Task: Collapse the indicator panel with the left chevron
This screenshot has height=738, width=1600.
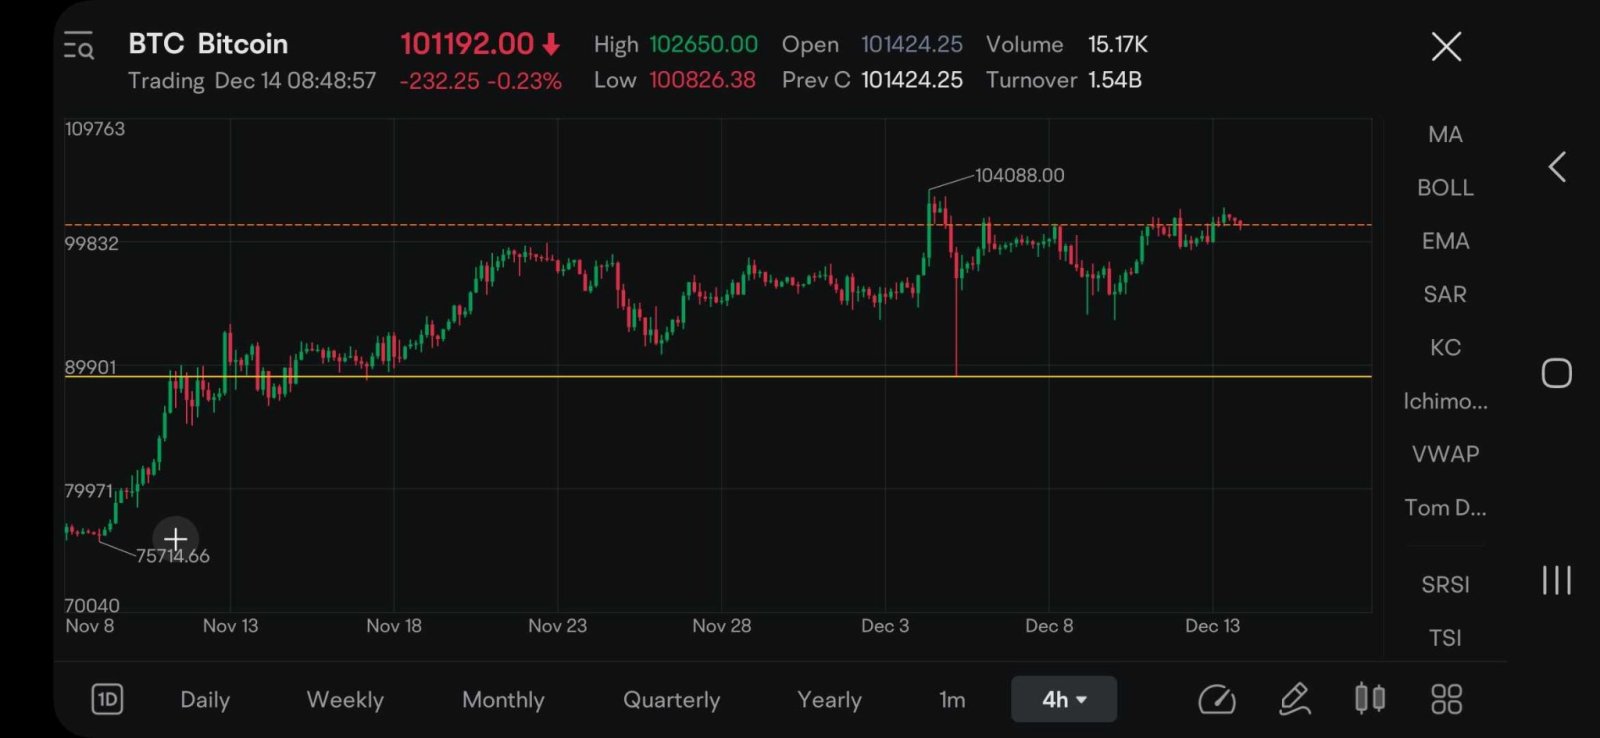Action: (x=1557, y=167)
